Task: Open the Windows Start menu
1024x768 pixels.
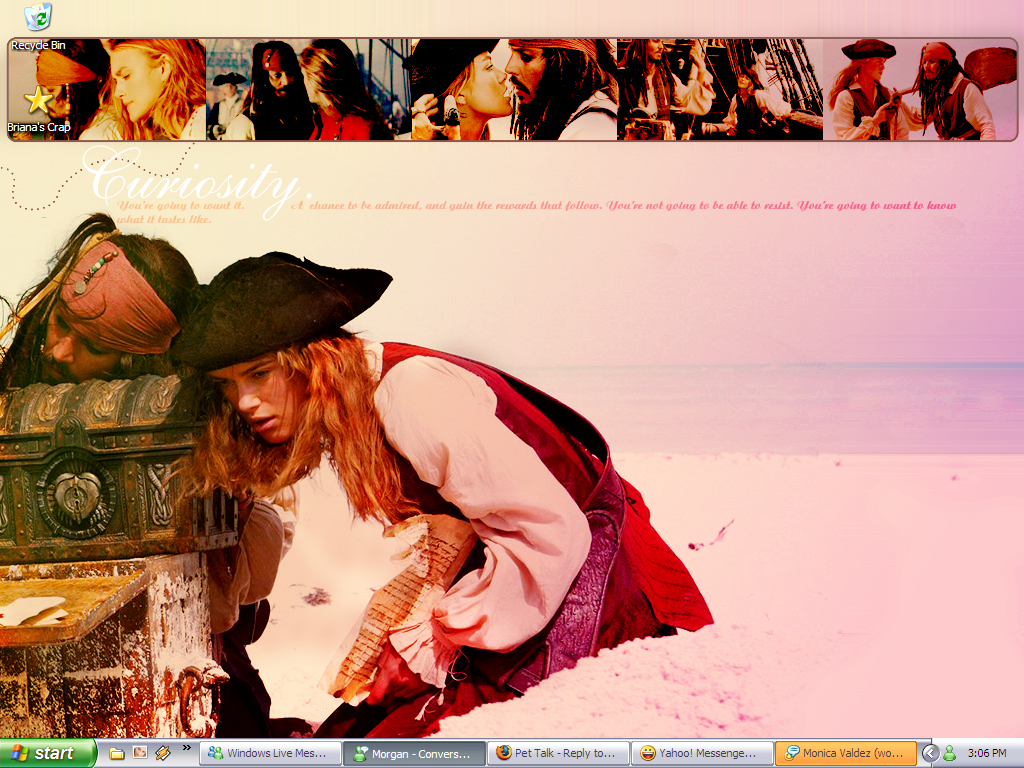Action: click(48, 753)
